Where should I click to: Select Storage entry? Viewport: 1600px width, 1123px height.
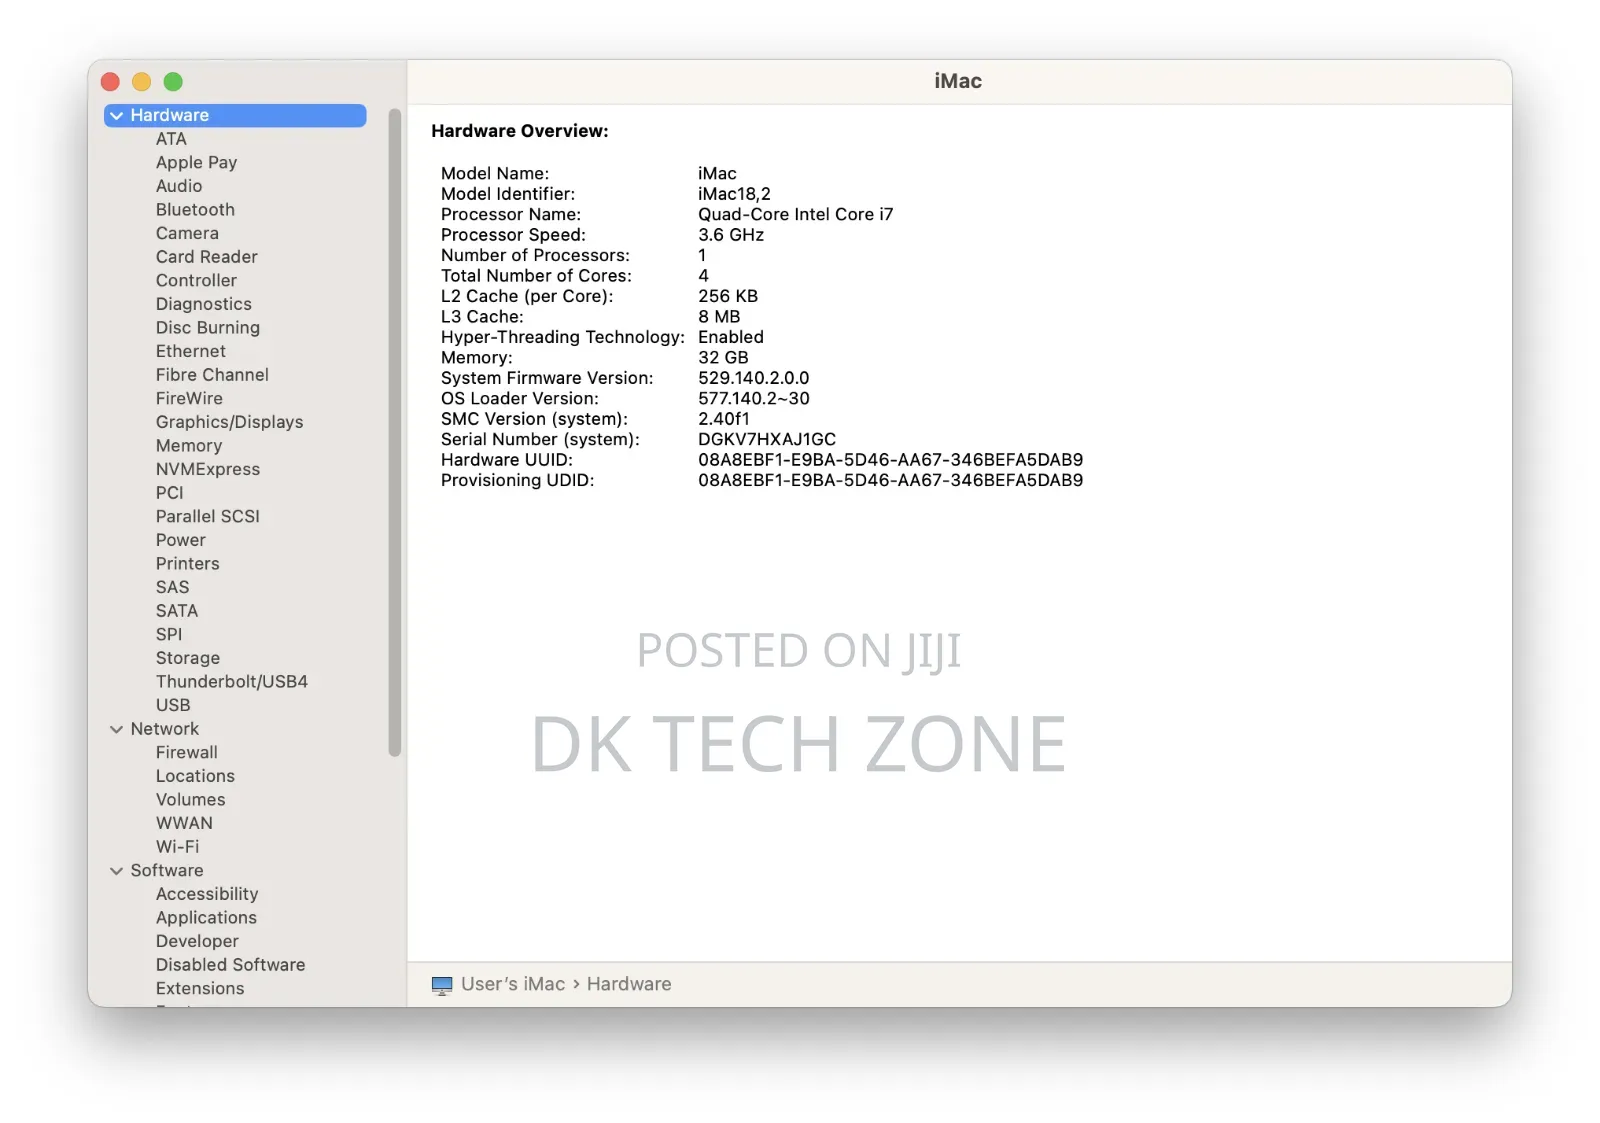(187, 658)
